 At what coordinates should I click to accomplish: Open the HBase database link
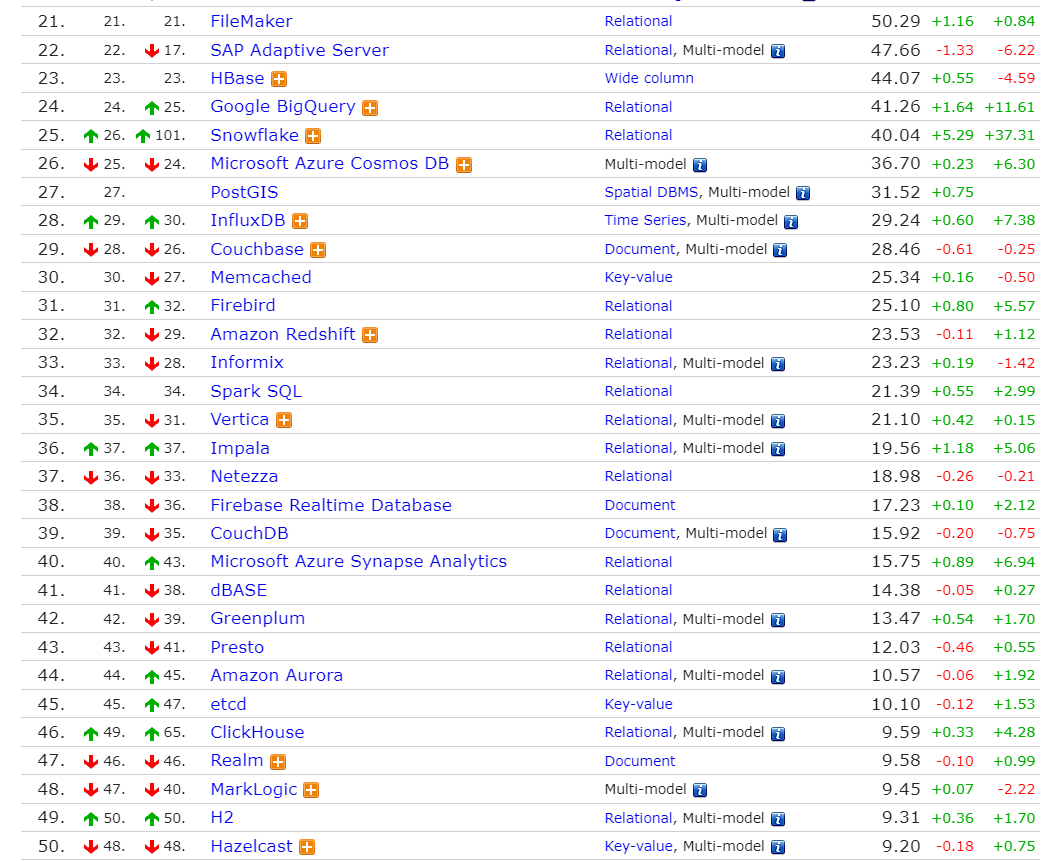pyautogui.click(x=238, y=79)
